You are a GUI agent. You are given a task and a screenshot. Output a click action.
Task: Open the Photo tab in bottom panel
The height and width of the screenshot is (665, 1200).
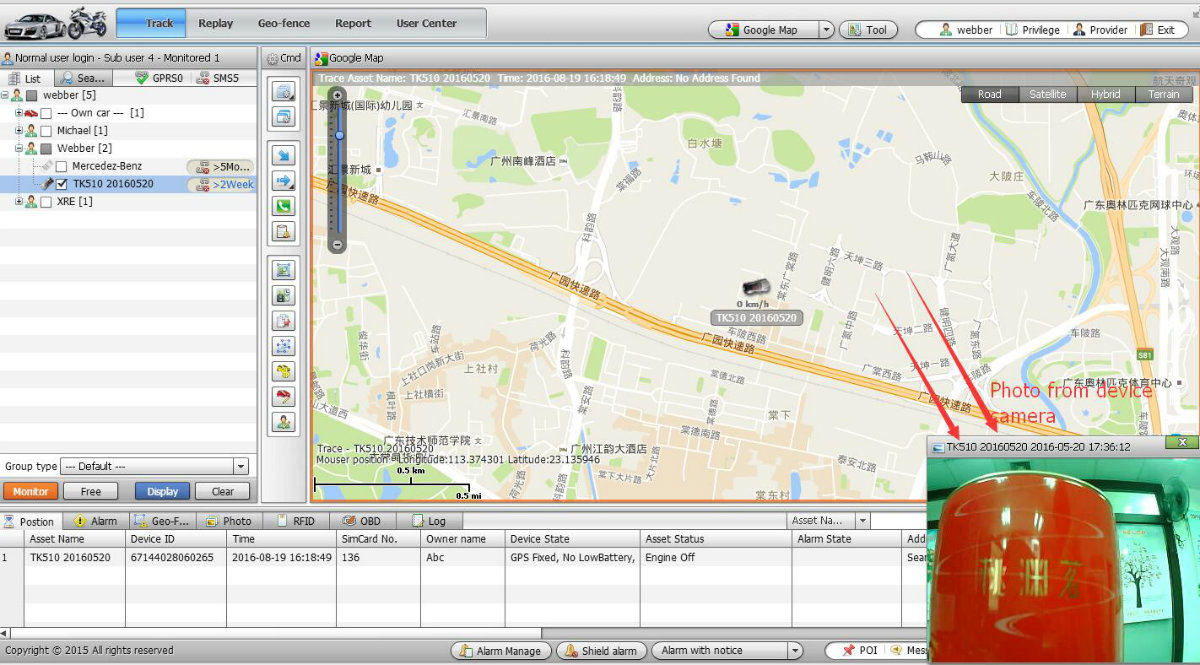coord(228,521)
